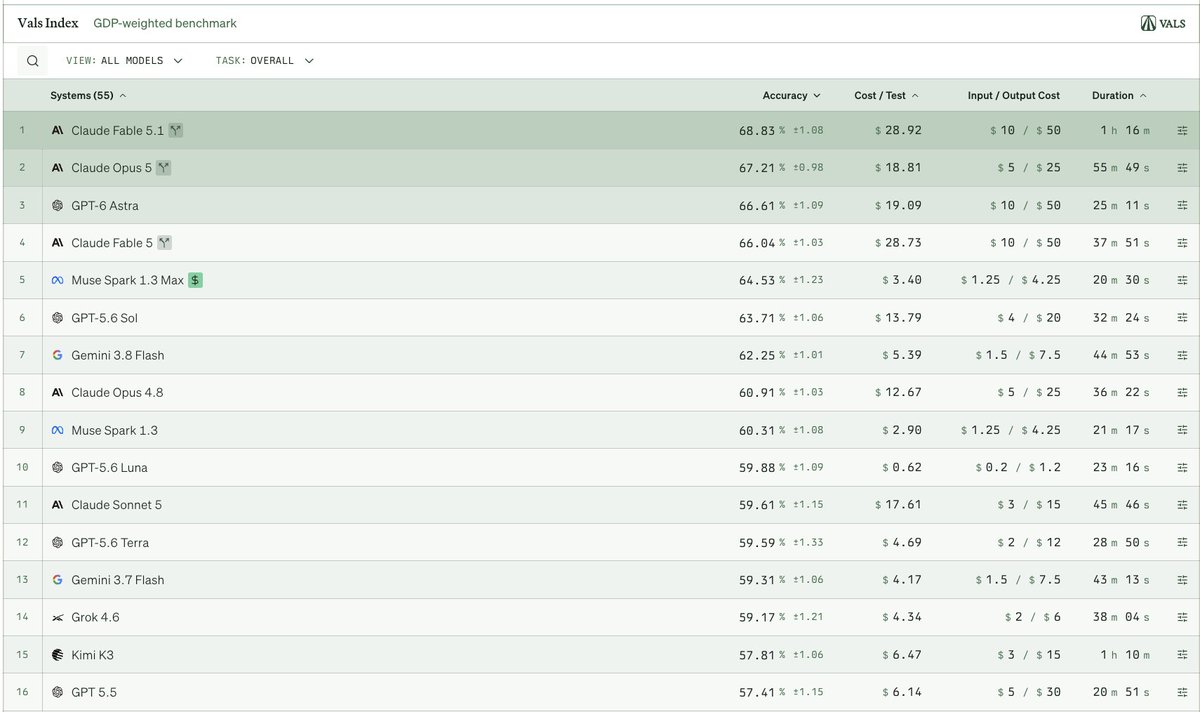Click the Claude Opus 4.8 model name
This screenshot has height=712, width=1200.
117,393
